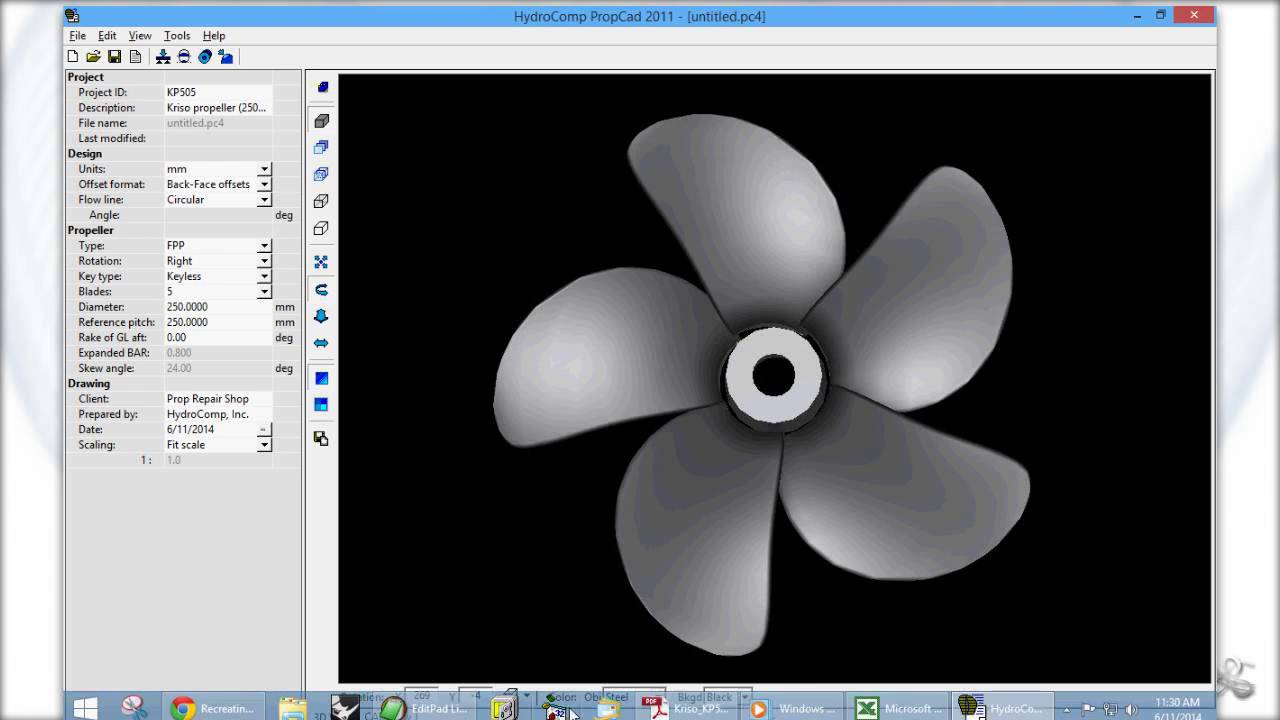Open the Tools menu
Screen dimensions: 1280x720
coord(176,35)
